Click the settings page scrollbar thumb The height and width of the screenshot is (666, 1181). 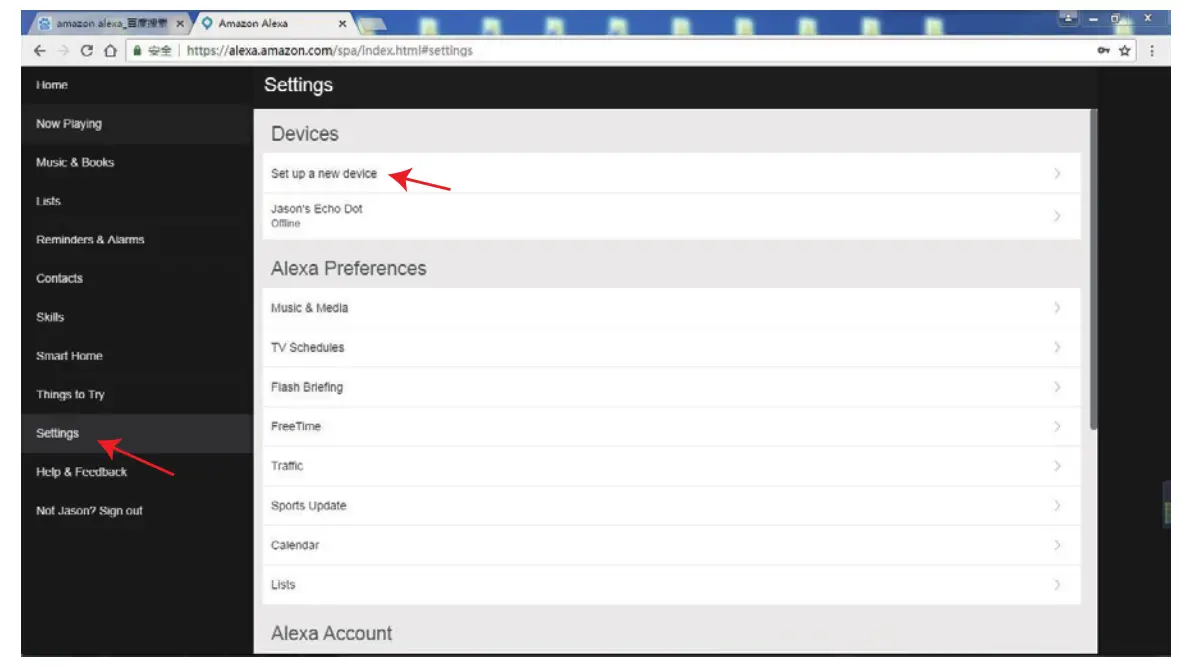1093,270
